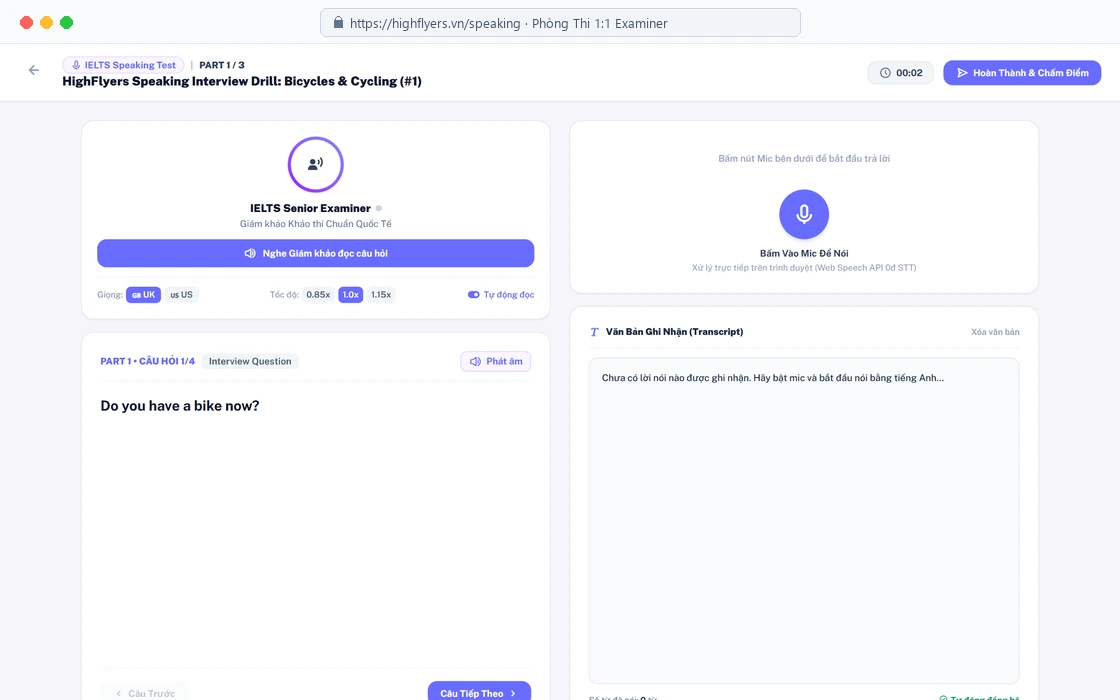Click the 00:02 timer display

901,73
